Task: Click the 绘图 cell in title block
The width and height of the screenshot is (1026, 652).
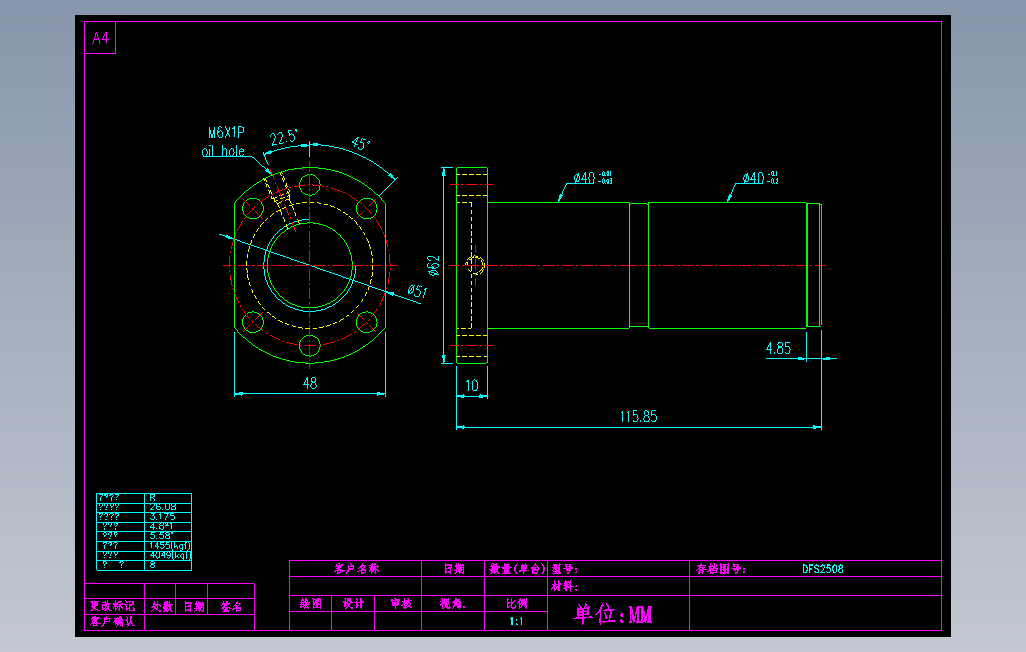Action: tap(311, 604)
